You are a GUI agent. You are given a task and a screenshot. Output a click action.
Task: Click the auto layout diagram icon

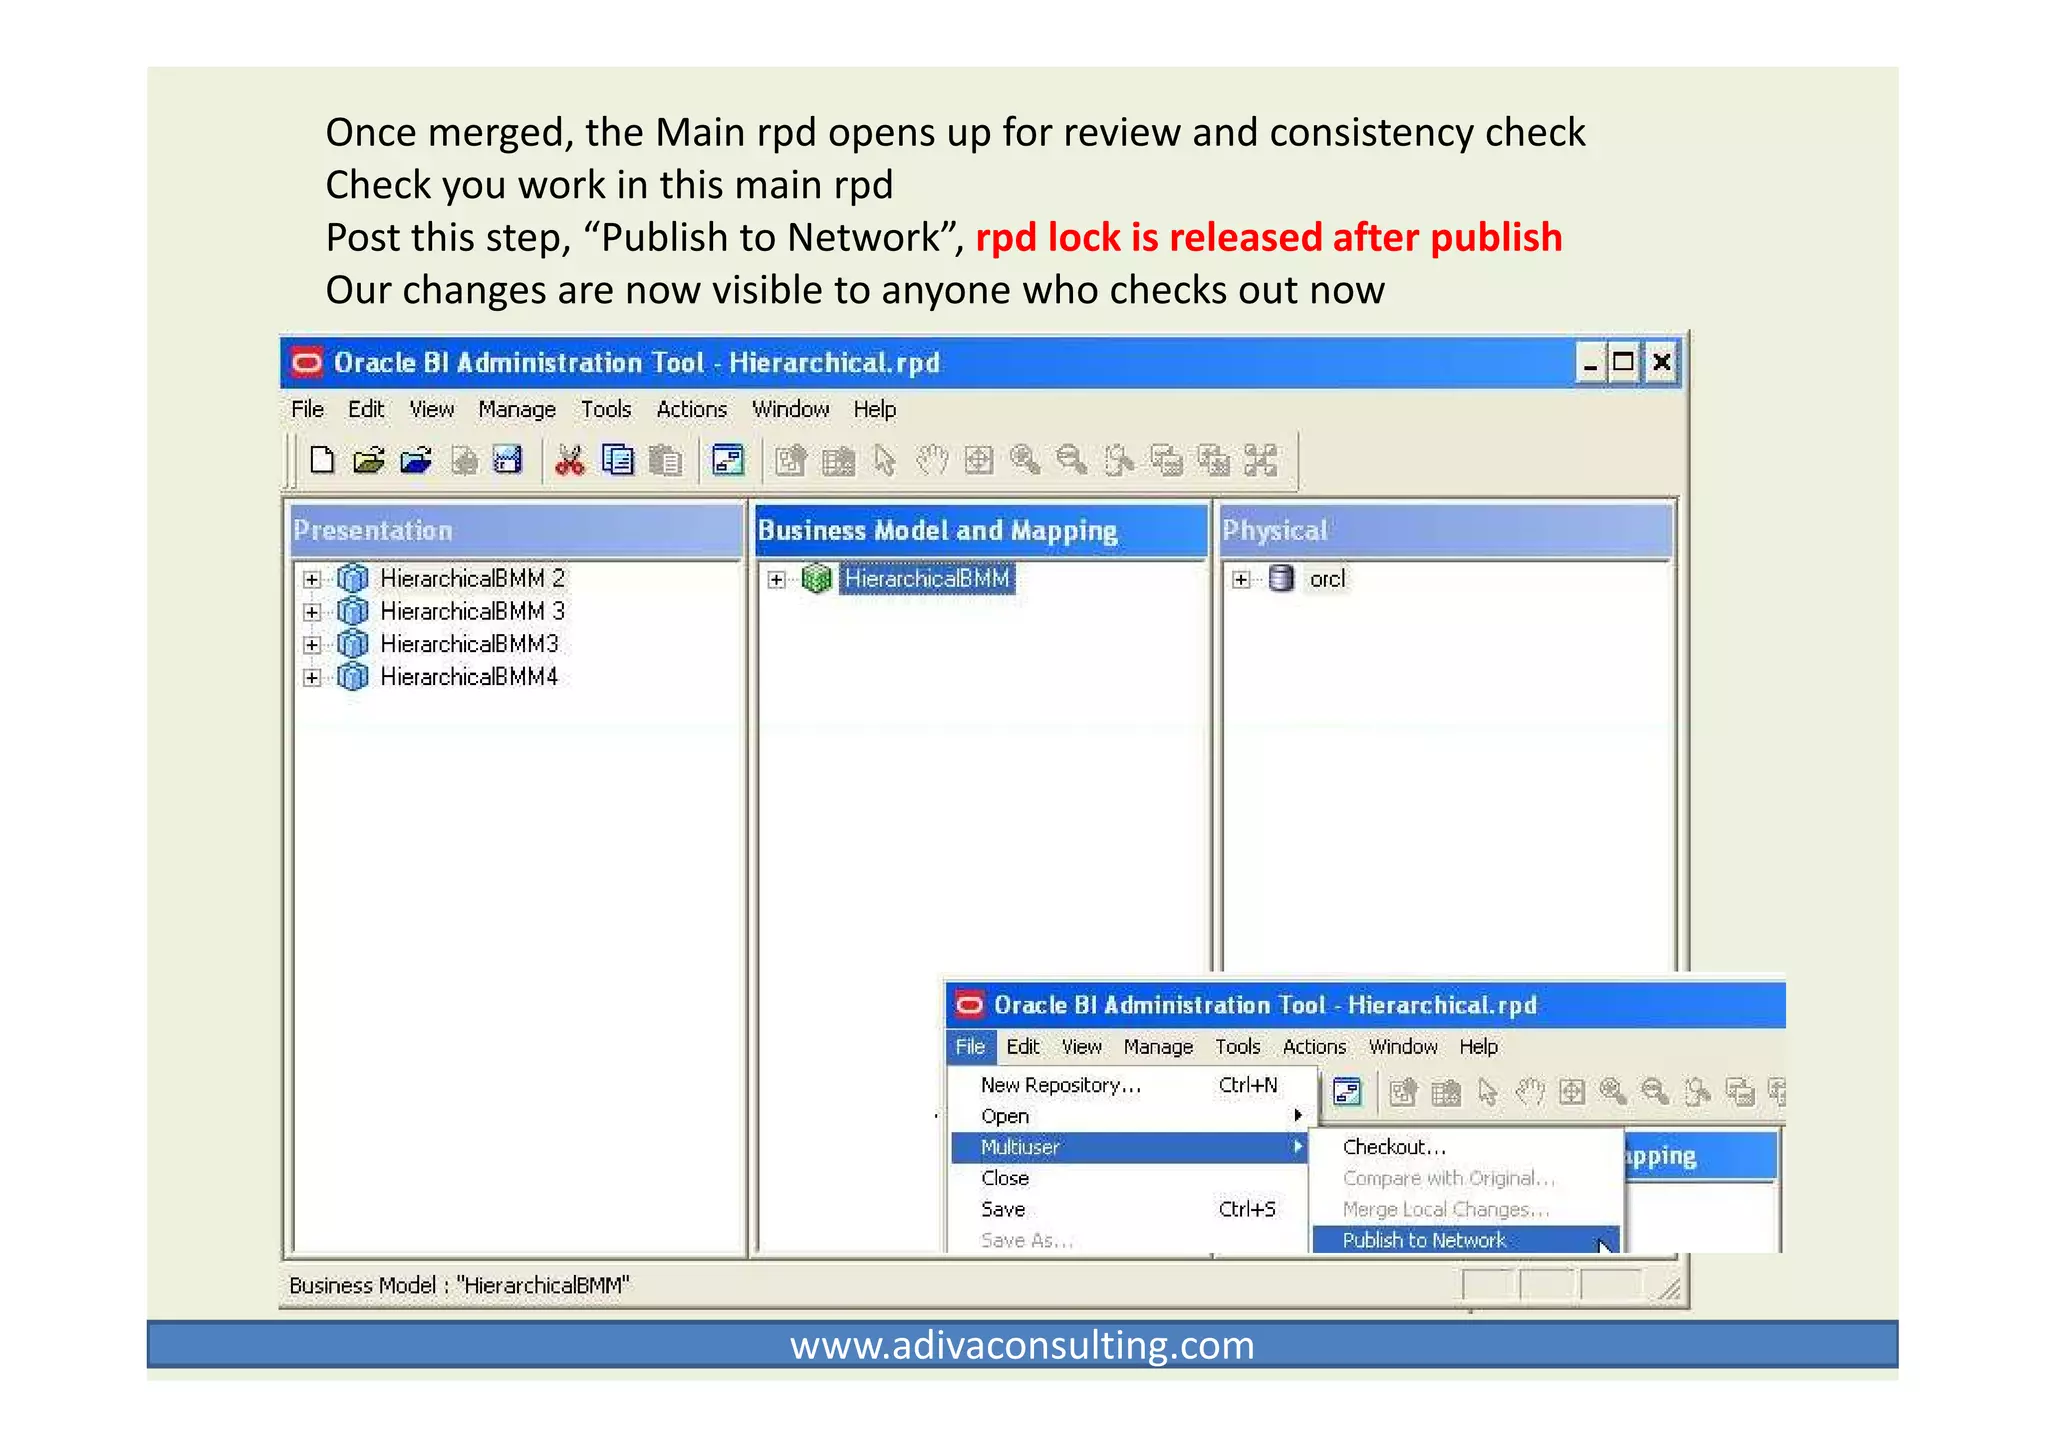pos(1261,460)
